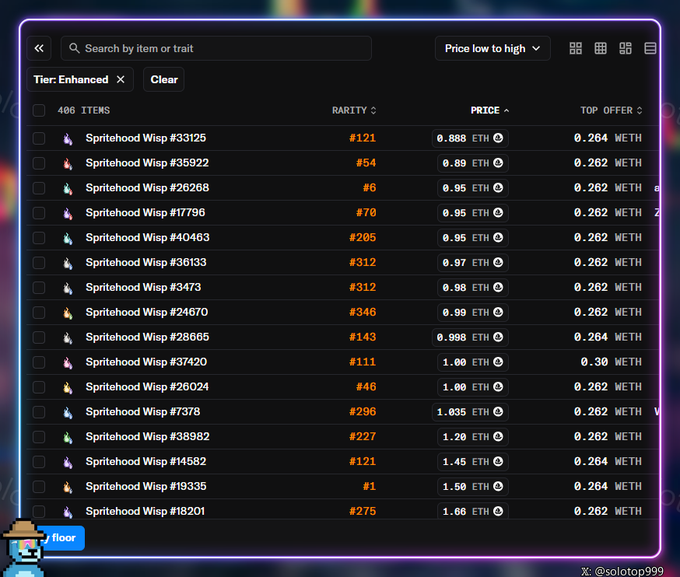Click rarity rank #205 for Wisp #40463
680x577 pixels.
point(363,238)
